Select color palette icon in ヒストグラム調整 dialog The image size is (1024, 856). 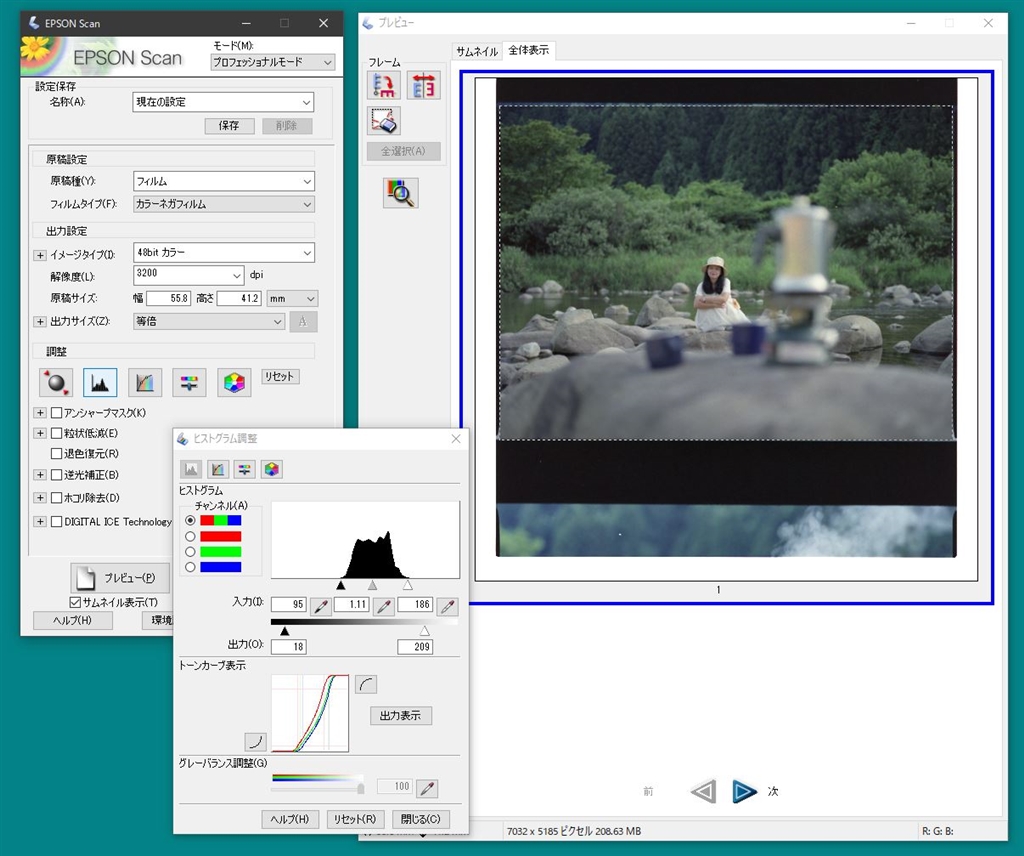coord(272,469)
